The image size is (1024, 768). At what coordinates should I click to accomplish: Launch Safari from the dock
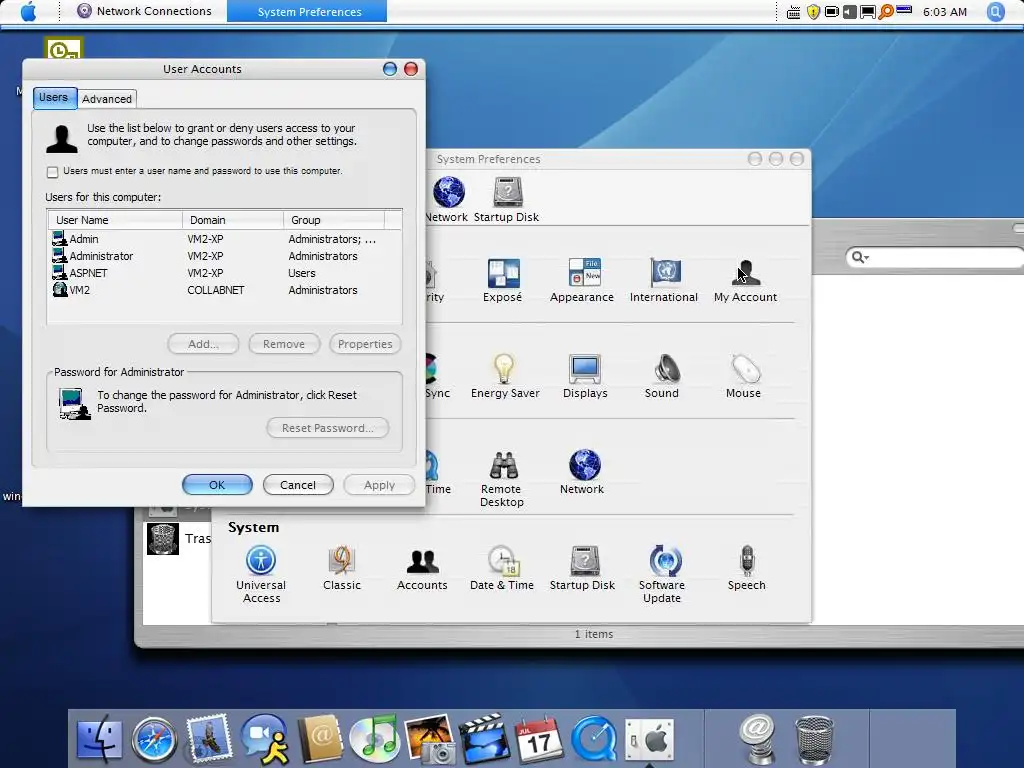154,740
